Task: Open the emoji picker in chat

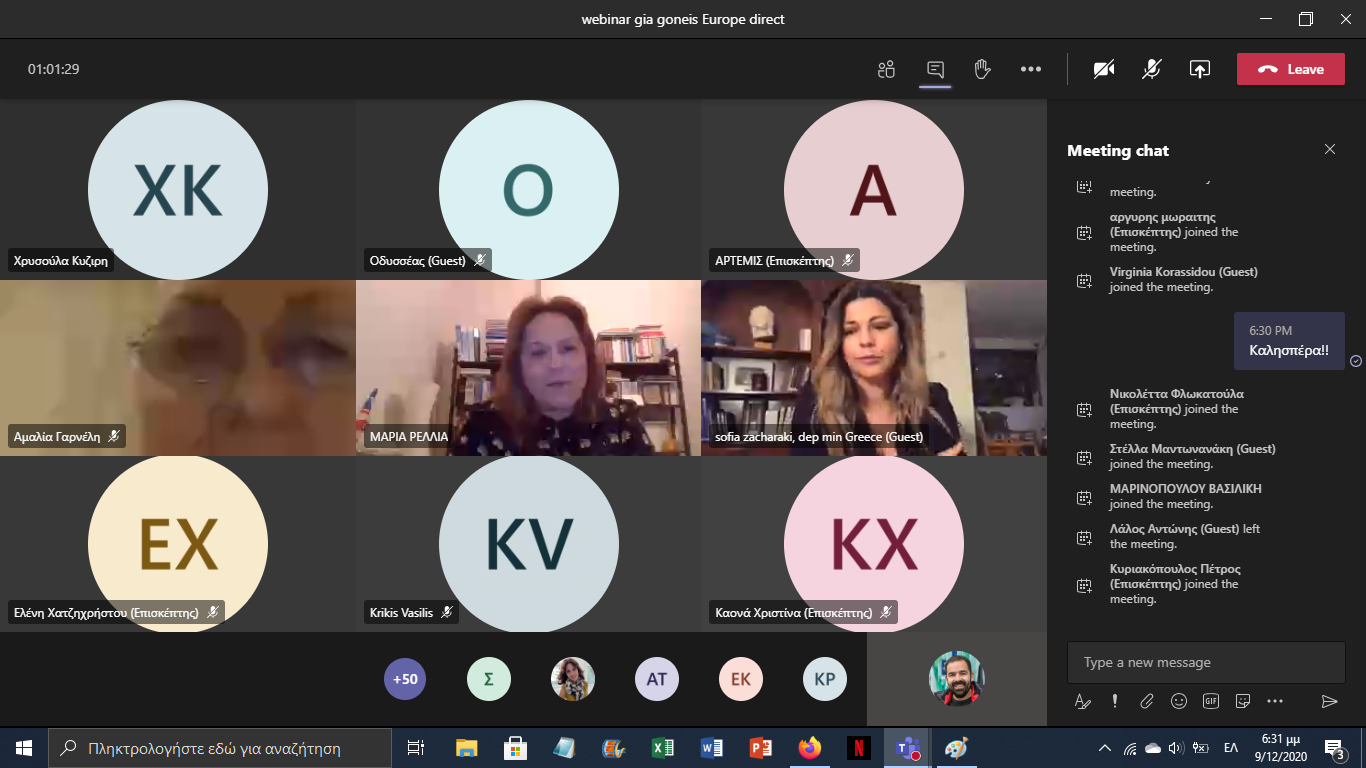Action: 1179,701
